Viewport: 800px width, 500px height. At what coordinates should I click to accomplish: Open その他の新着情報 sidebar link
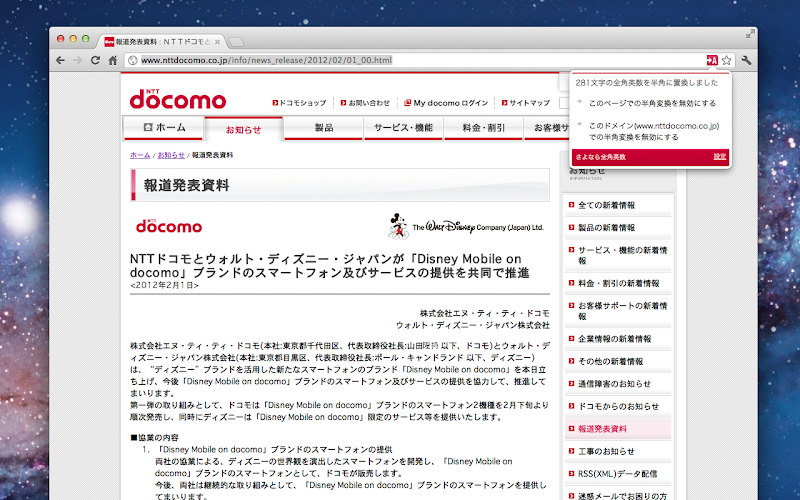coord(610,361)
